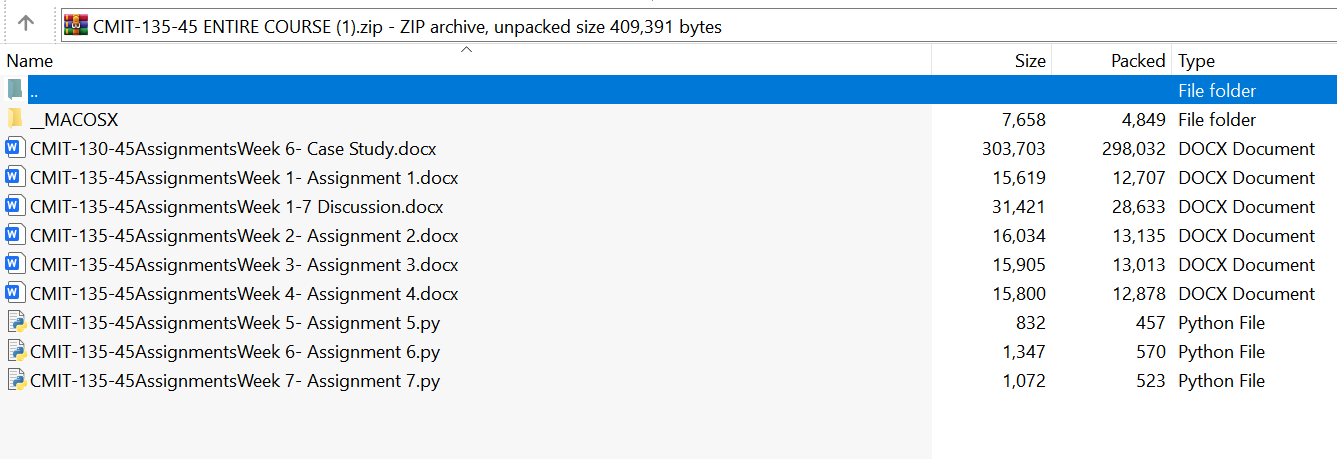This screenshot has height=459, width=1337.
Task: Click the archive path address field
Action: [700, 27]
